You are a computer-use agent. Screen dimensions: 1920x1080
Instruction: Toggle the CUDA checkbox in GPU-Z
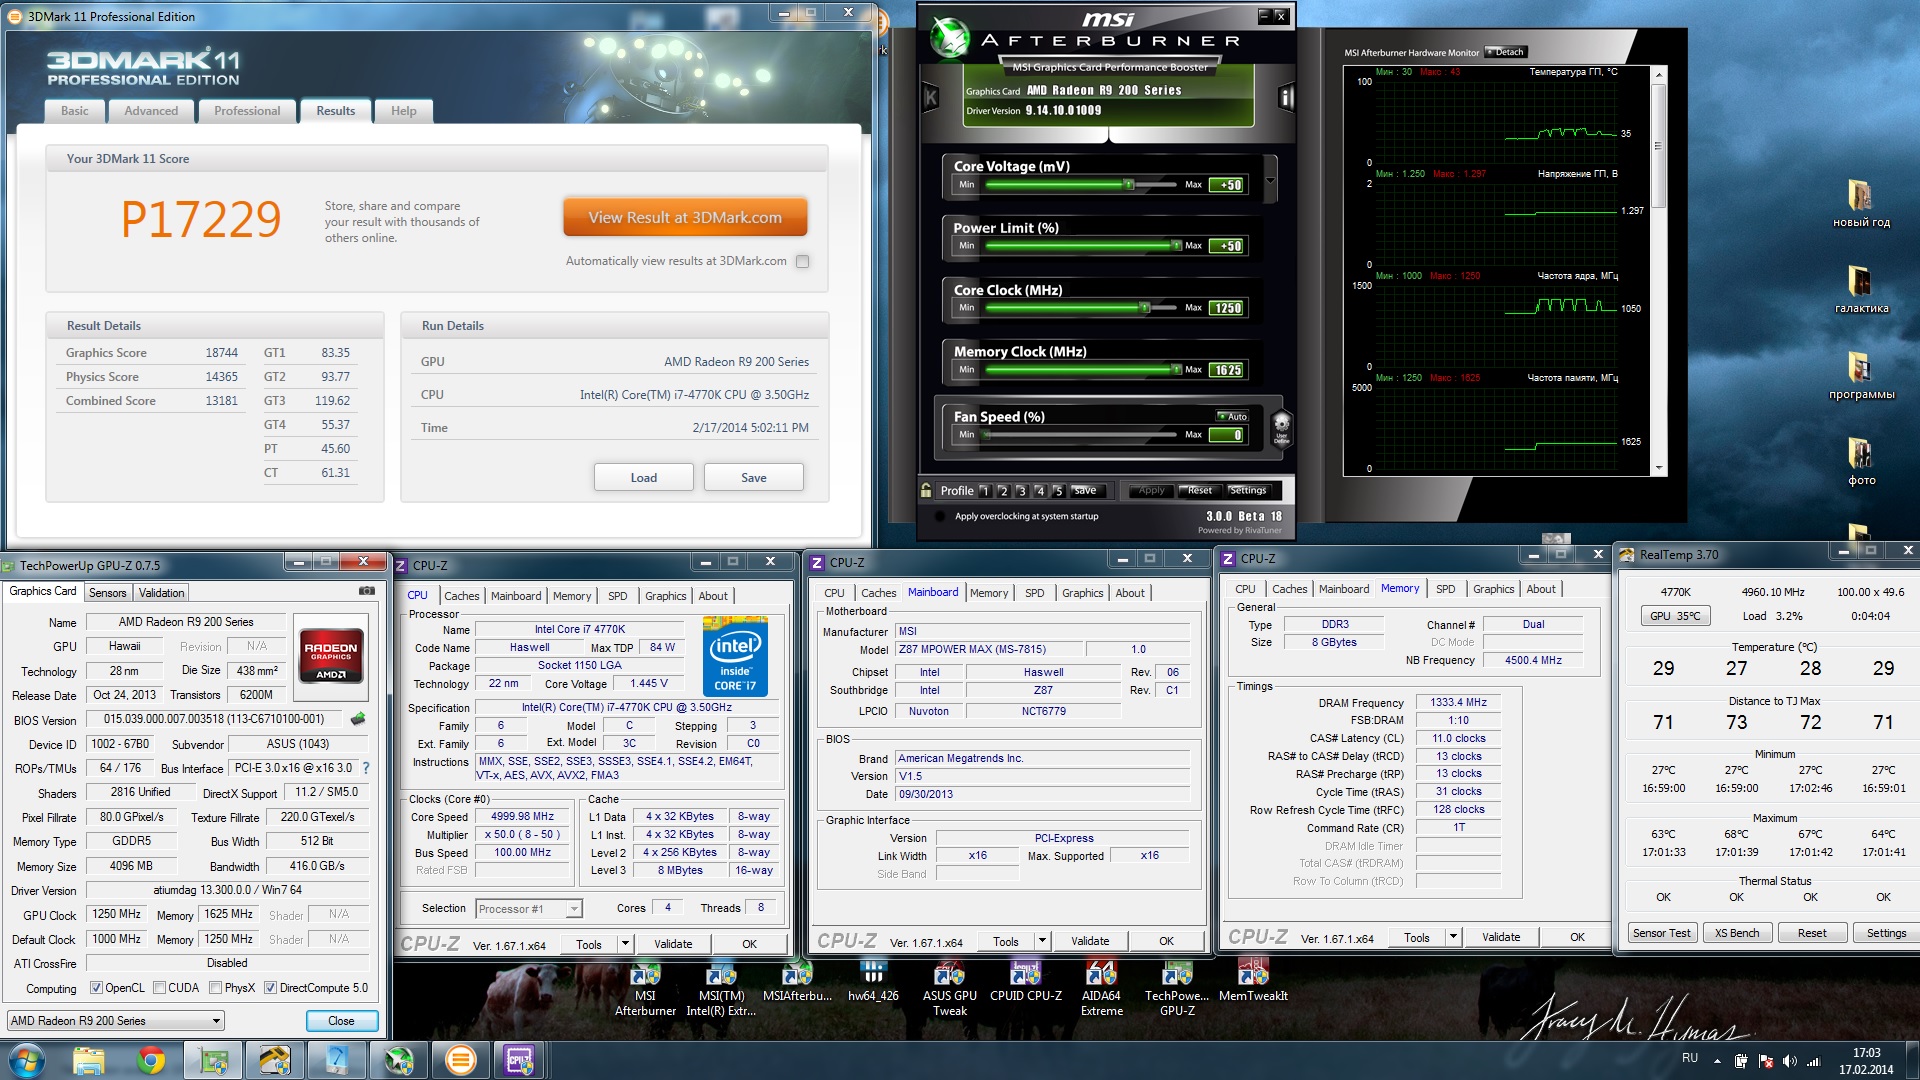pos(159,988)
